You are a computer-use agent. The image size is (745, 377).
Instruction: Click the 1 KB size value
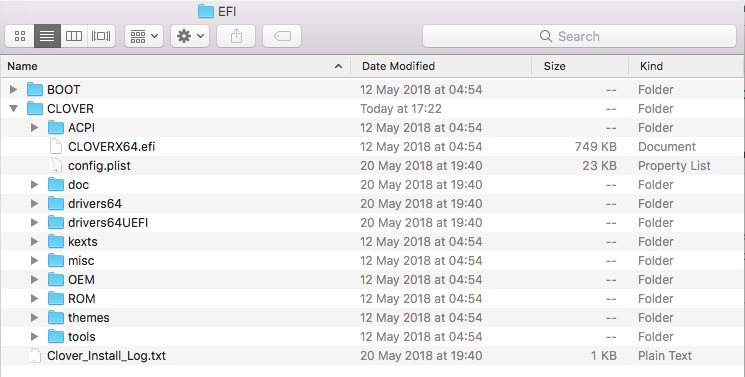point(604,356)
